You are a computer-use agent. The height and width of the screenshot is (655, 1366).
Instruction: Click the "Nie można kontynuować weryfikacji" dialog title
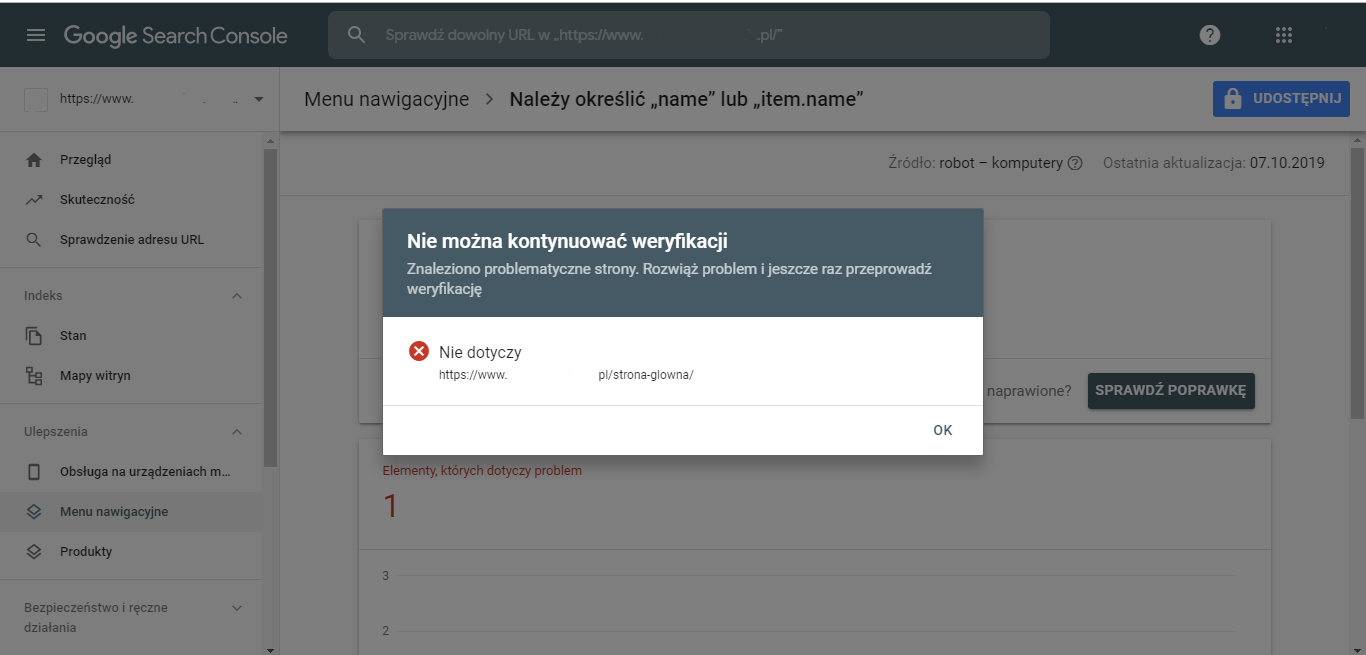[x=567, y=241]
